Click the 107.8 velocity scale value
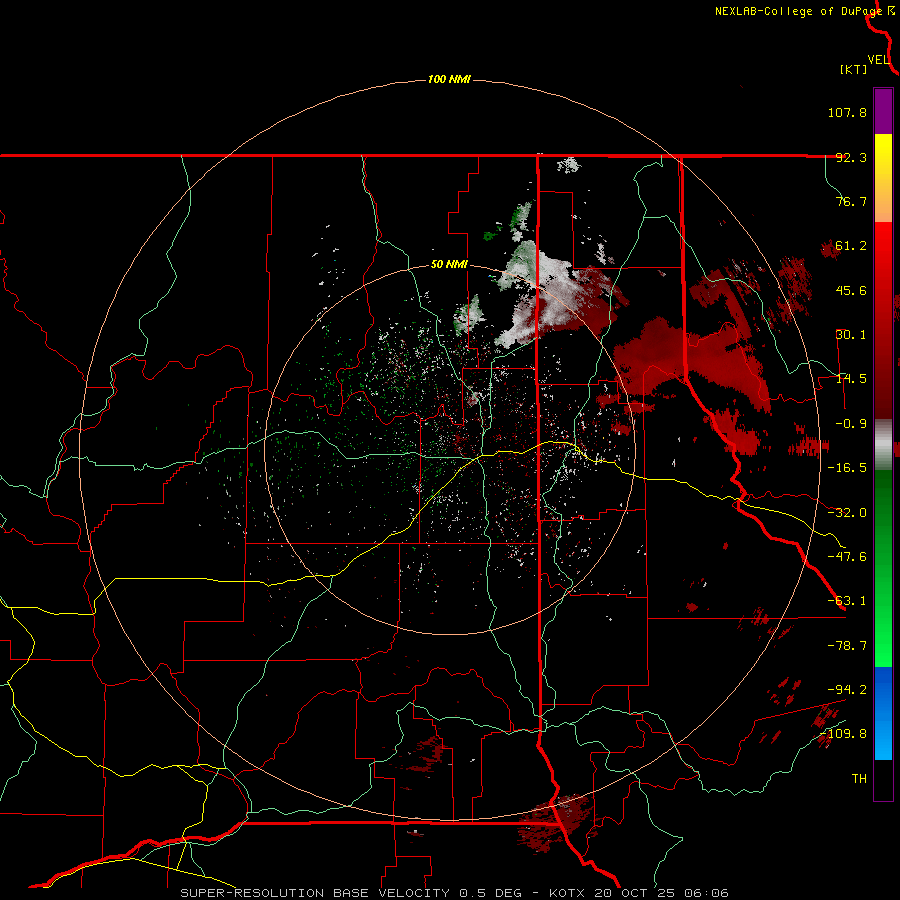Screen dimensions: 900x900 847,112
